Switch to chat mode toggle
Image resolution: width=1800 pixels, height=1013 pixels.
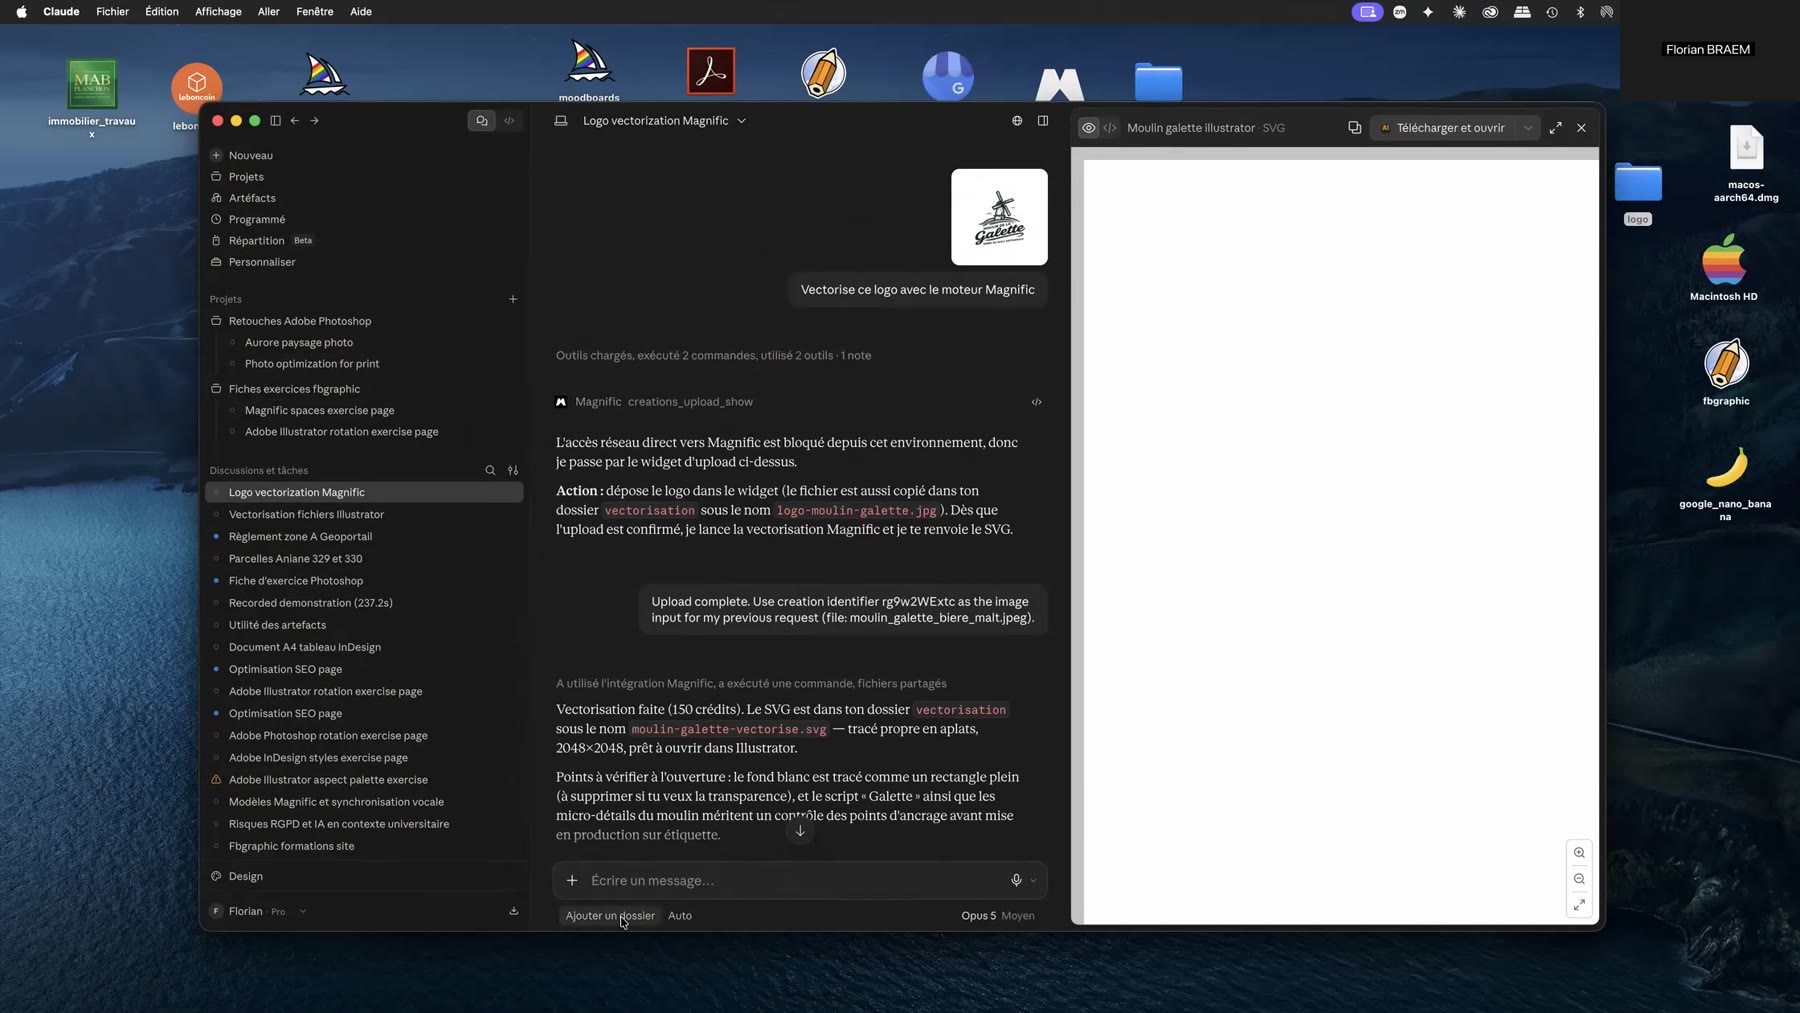click(482, 121)
